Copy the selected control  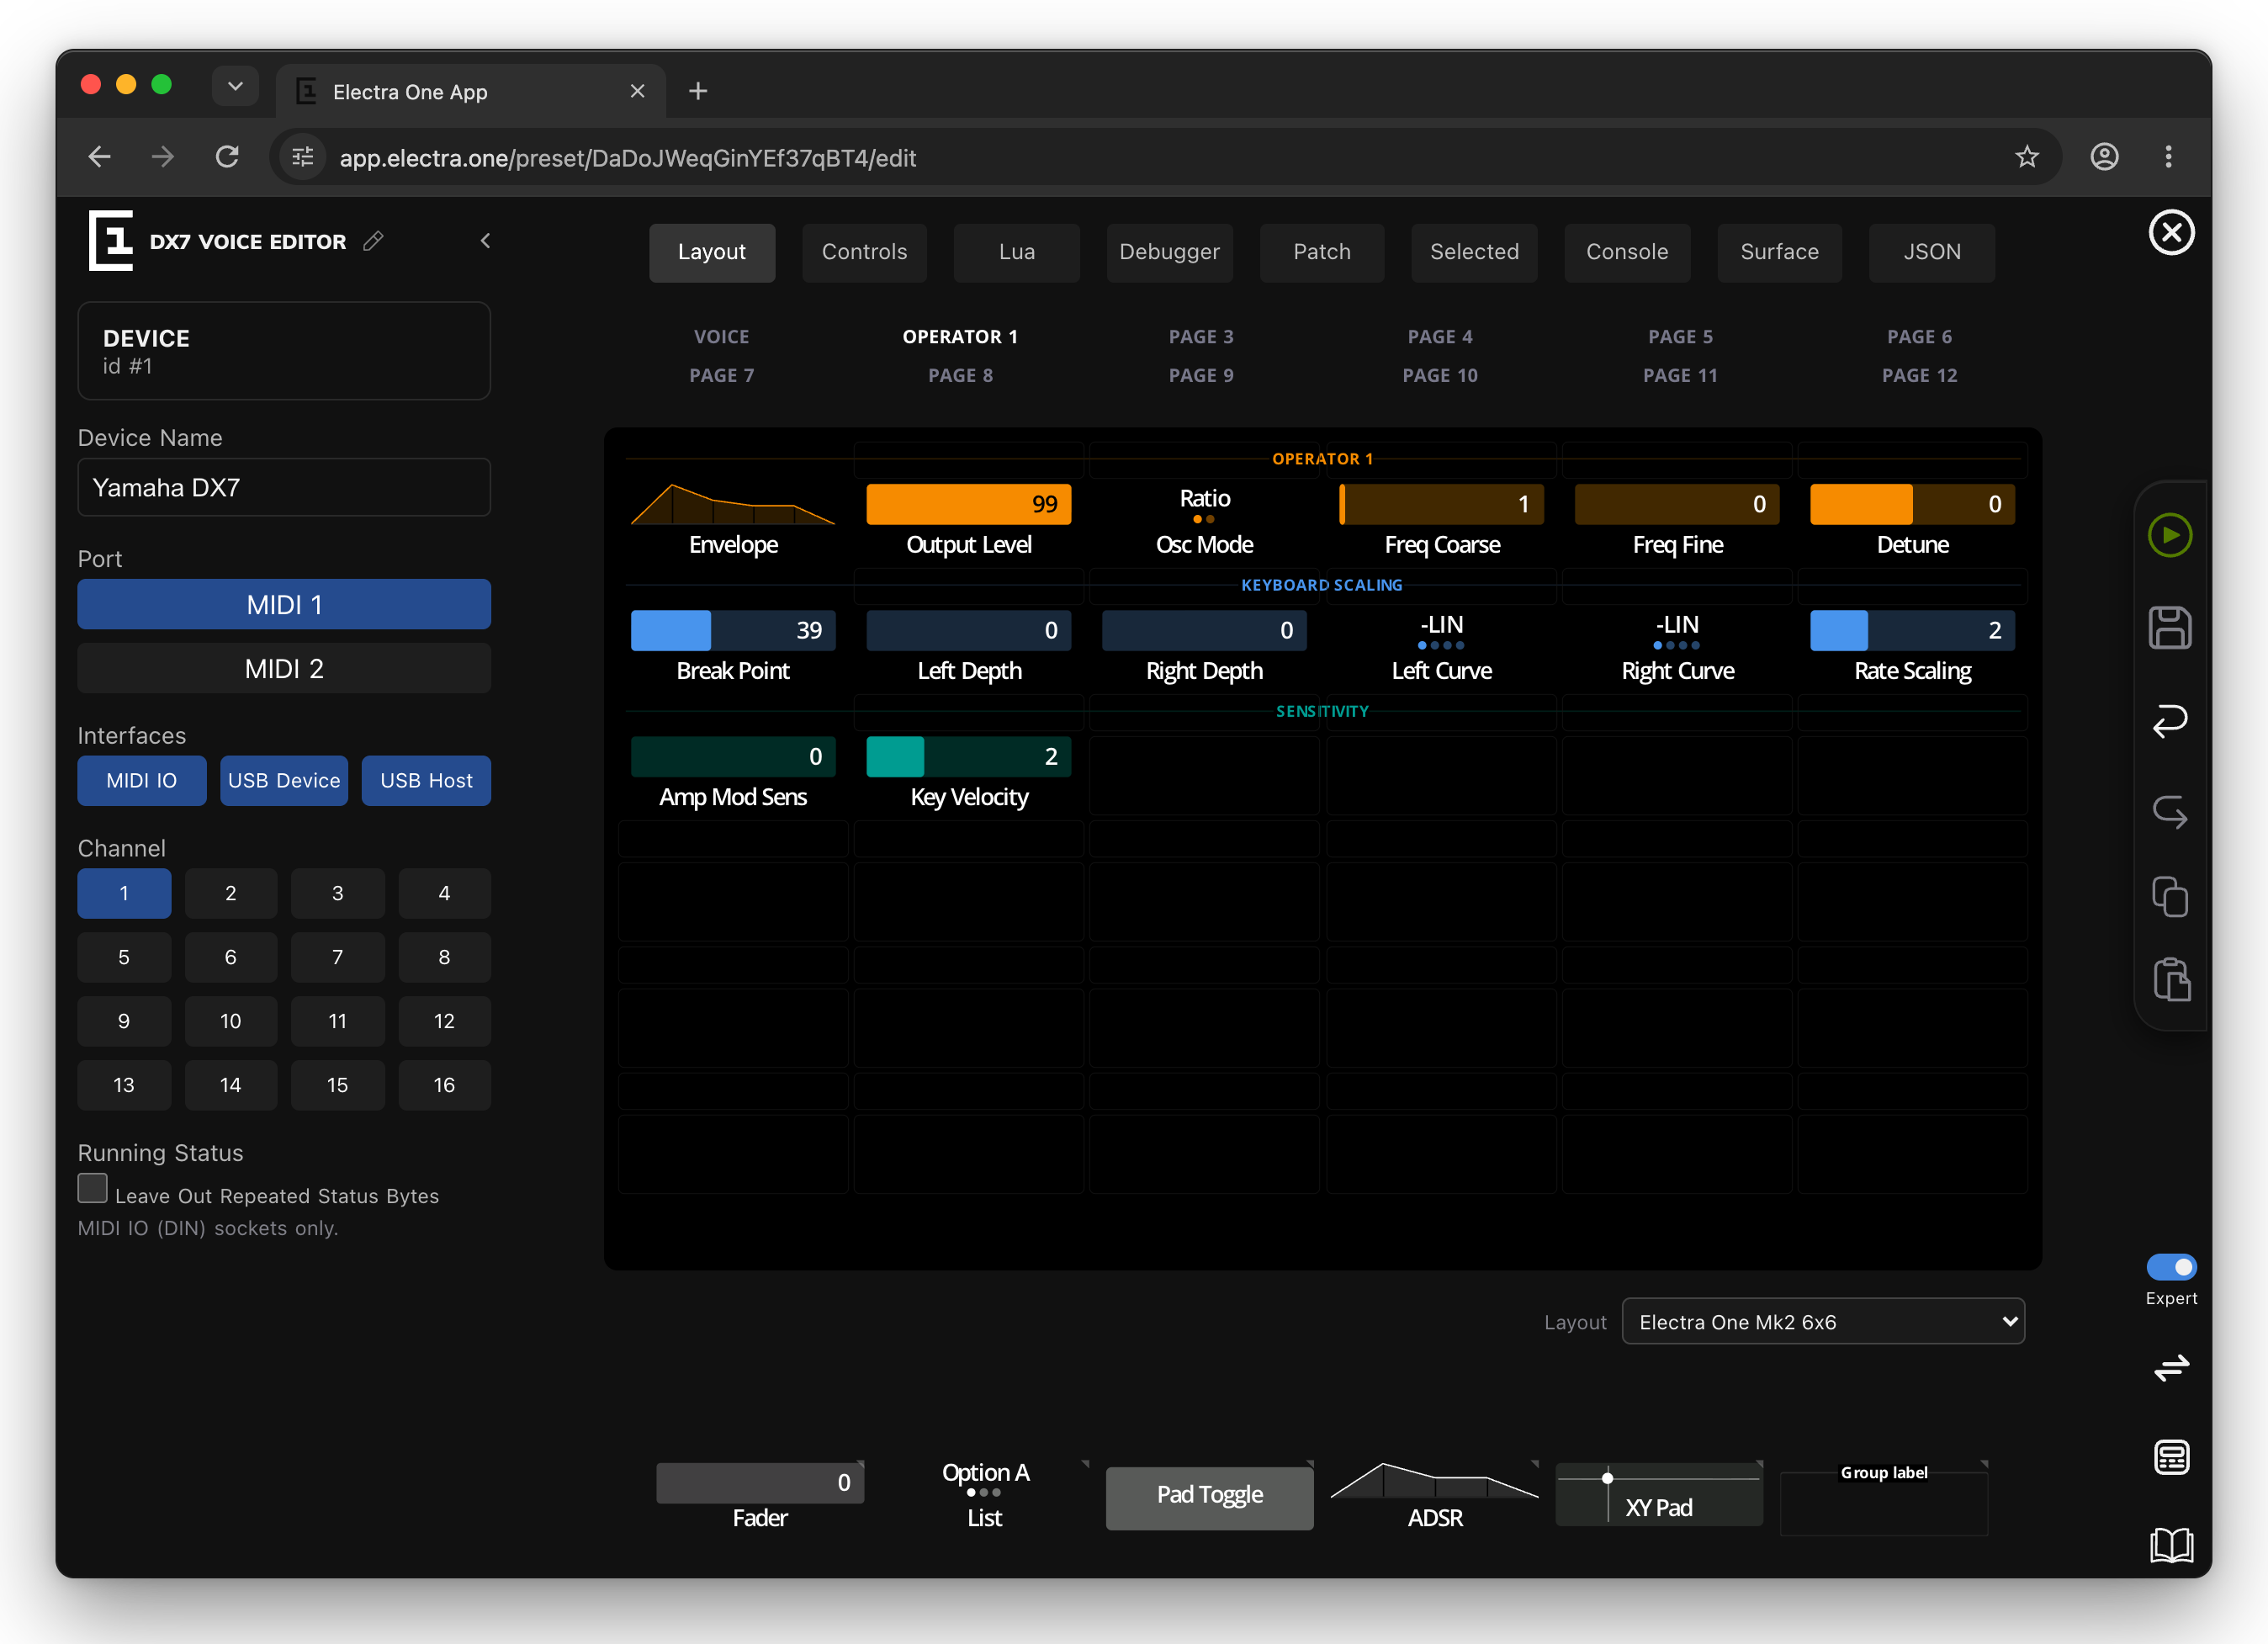[x=2169, y=896]
